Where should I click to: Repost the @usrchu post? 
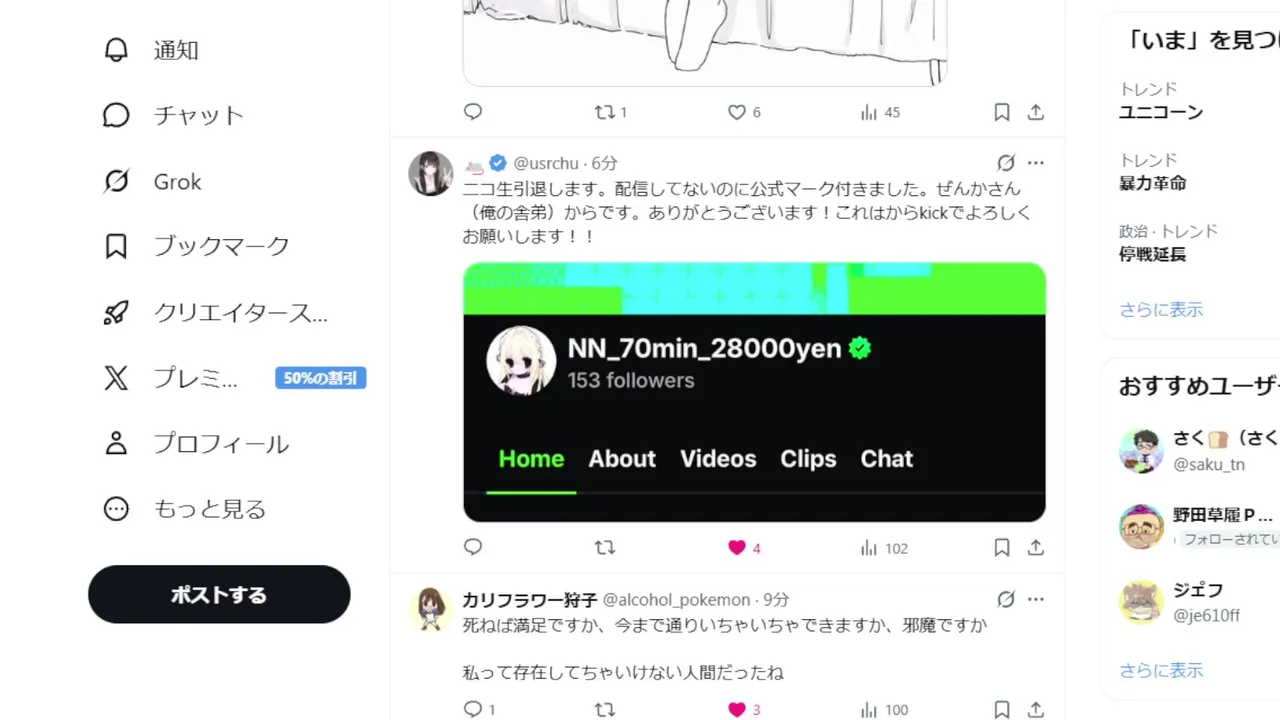coord(605,548)
